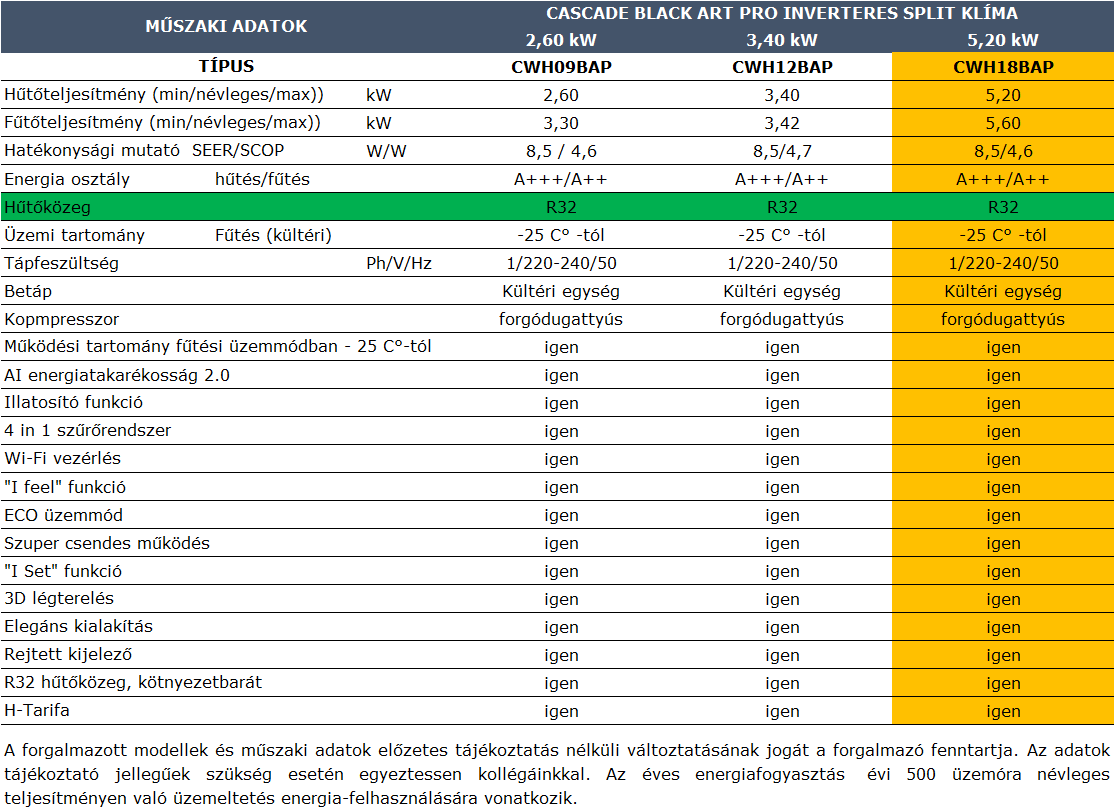Image resolution: width=1114 pixels, height=809 pixels.
Task: Select the 5,60 heating capacity value
Action: click(x=1002, y=123)
